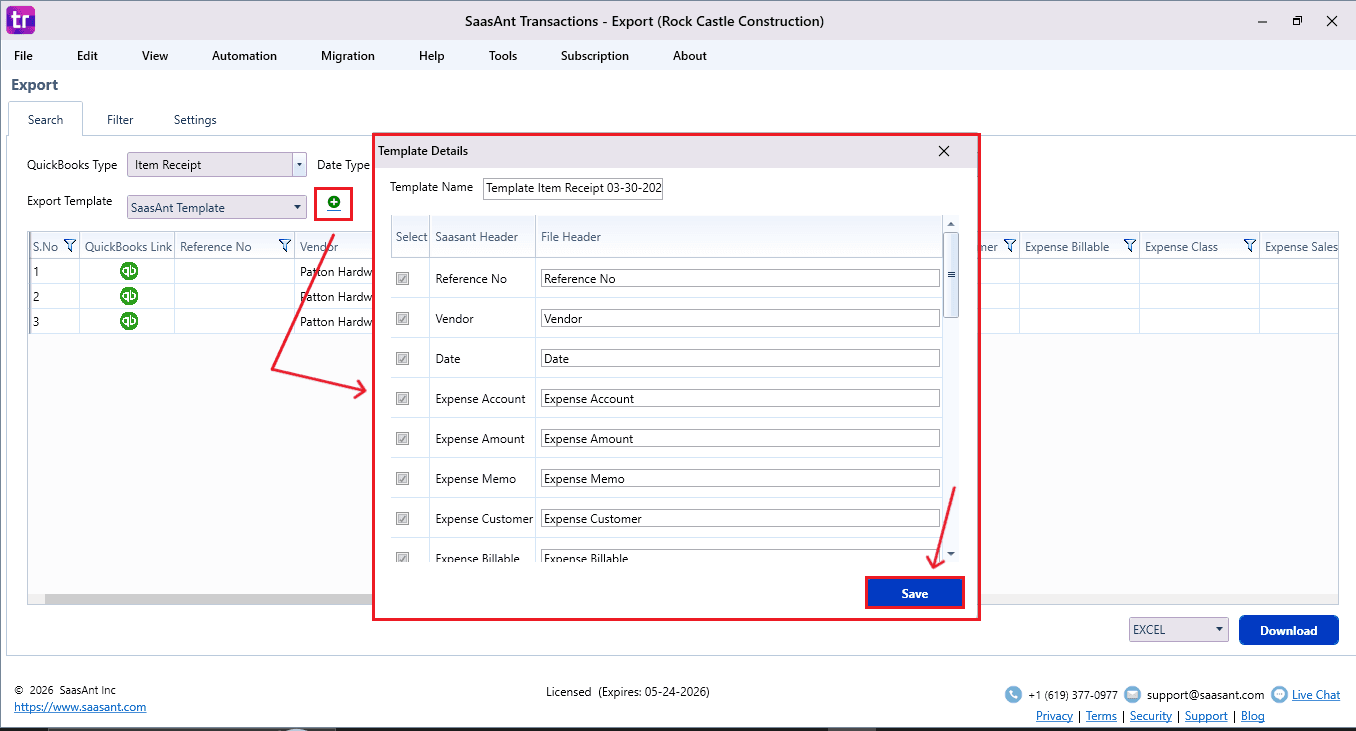The width and height of the screenshot is (1356, 731).
Task: Open the Terms link
Action: (x=1101, y=716)
